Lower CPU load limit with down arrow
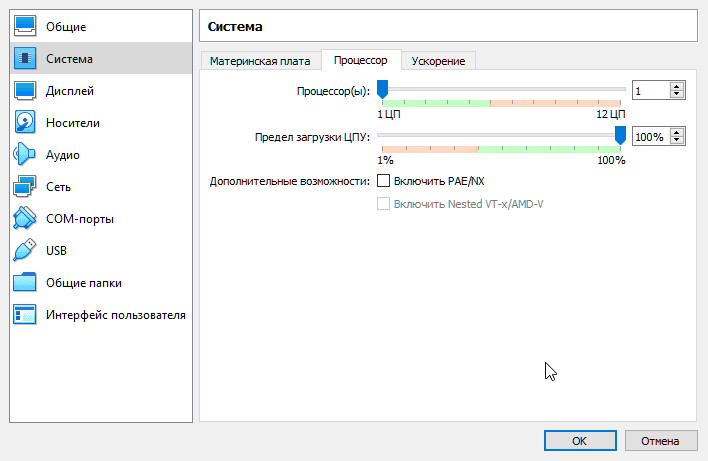The width and height of the screenshot is (708, 461). tap(677, 141)
